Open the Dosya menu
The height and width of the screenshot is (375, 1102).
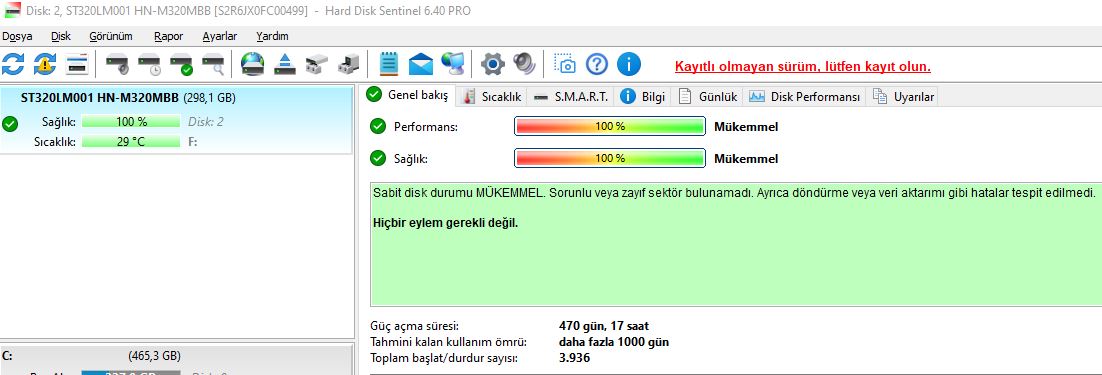point(17,37)
